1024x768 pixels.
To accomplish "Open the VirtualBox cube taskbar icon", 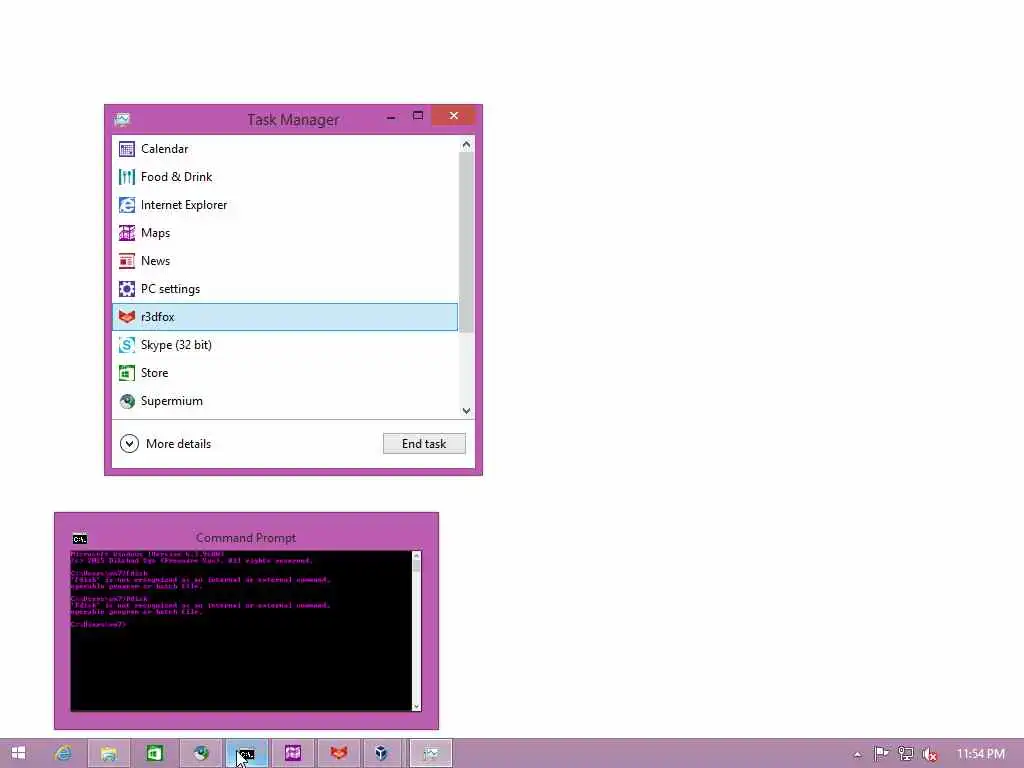I will coord(381,754).
